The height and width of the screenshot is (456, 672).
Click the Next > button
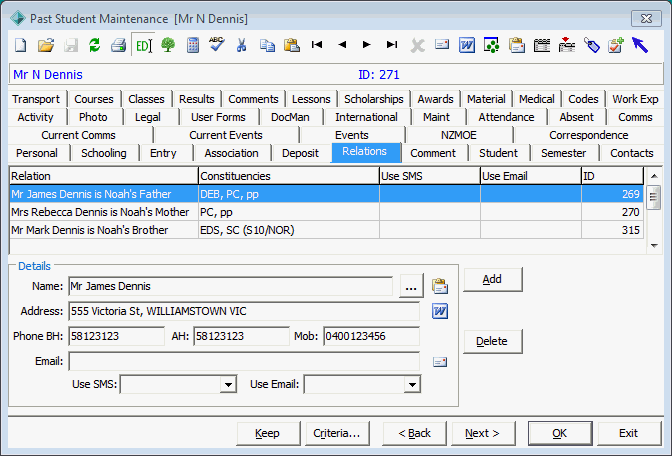pyautogui.click(x=483, y=433)
